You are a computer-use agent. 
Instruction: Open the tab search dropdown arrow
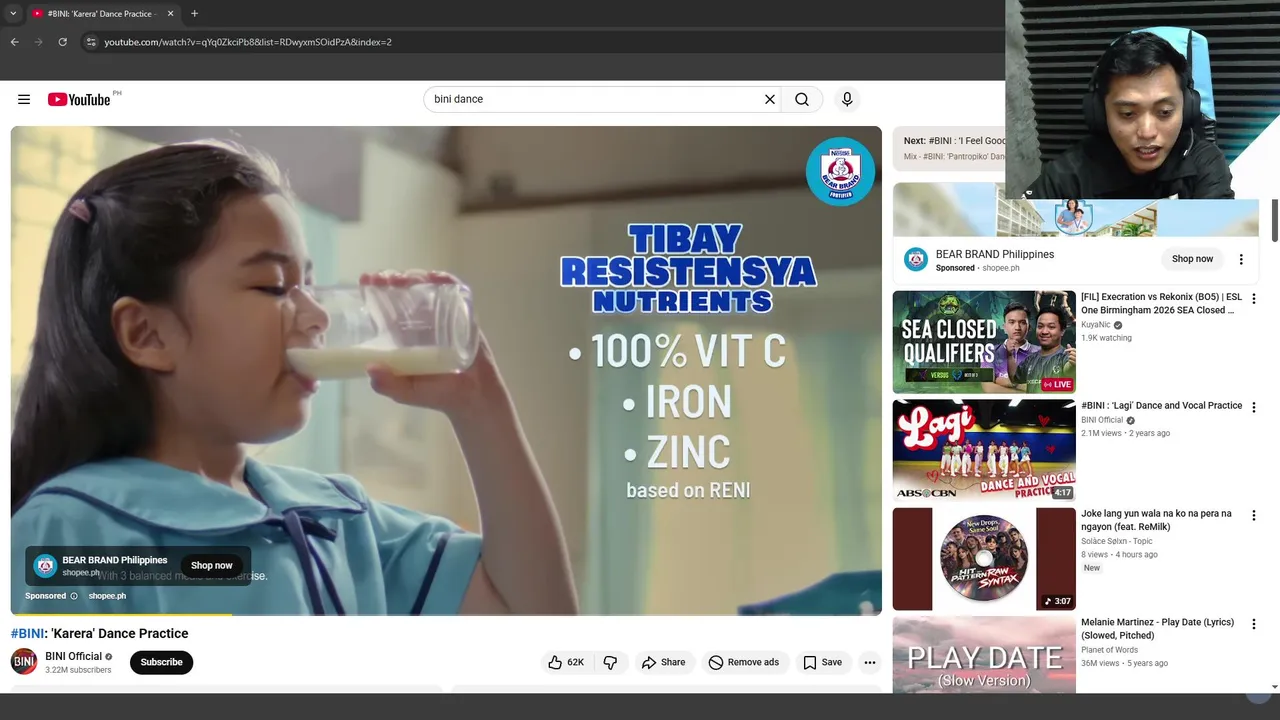click(x=12, y=14)
